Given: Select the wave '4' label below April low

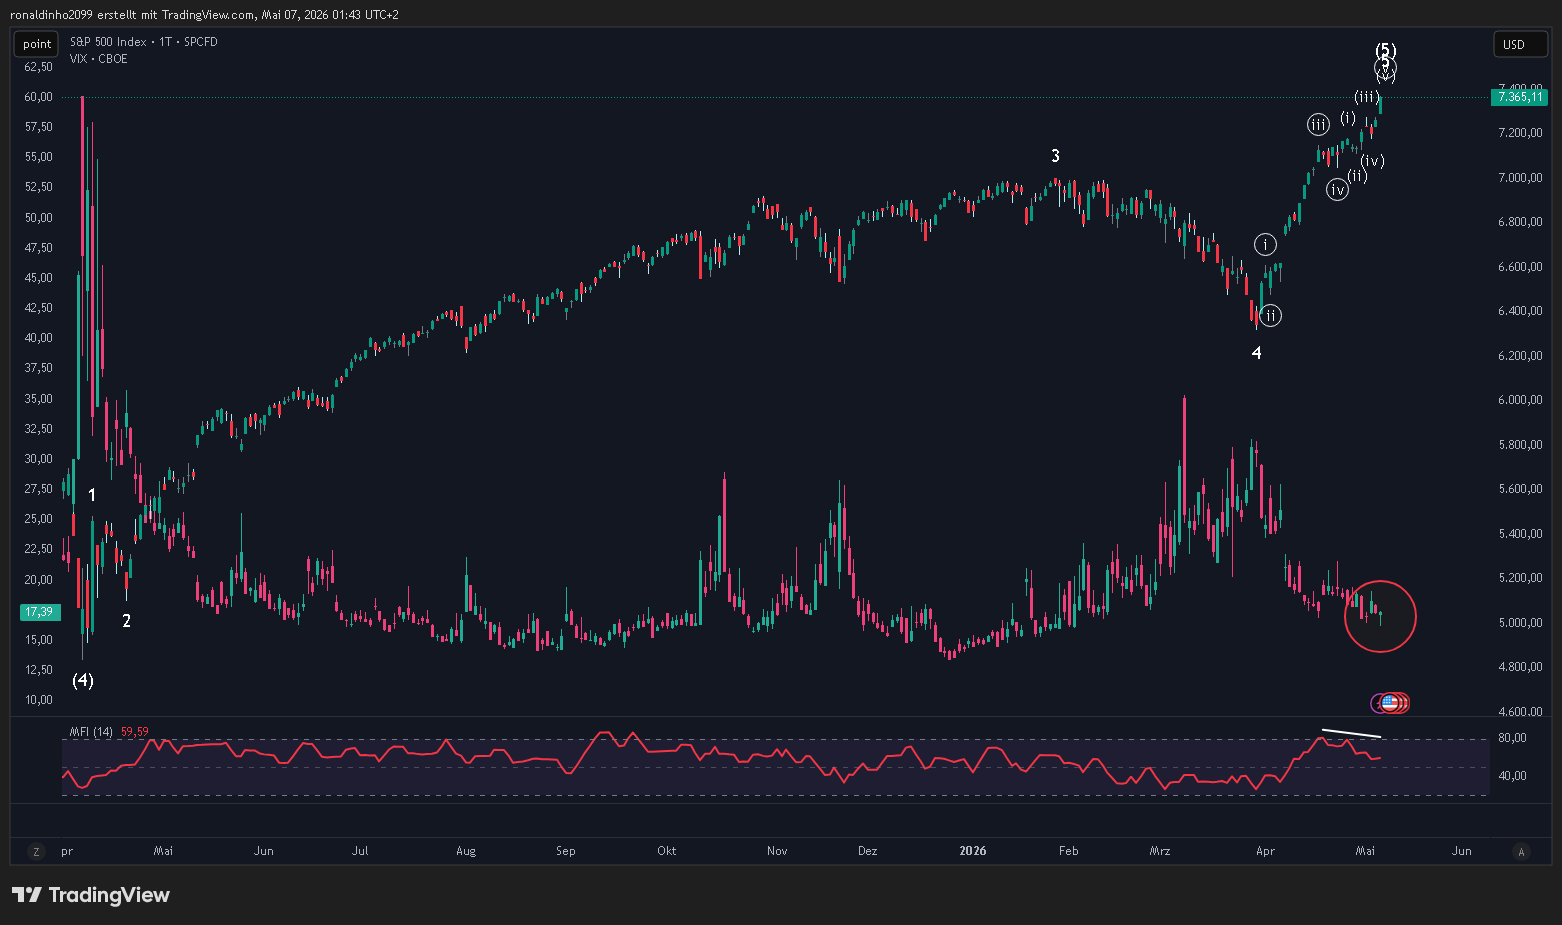Looking at the screenshot, I should [1257, 353].
